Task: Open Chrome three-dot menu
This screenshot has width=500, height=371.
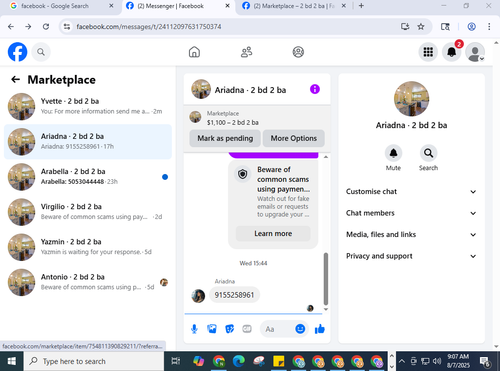Action: [x=489, y=27]
